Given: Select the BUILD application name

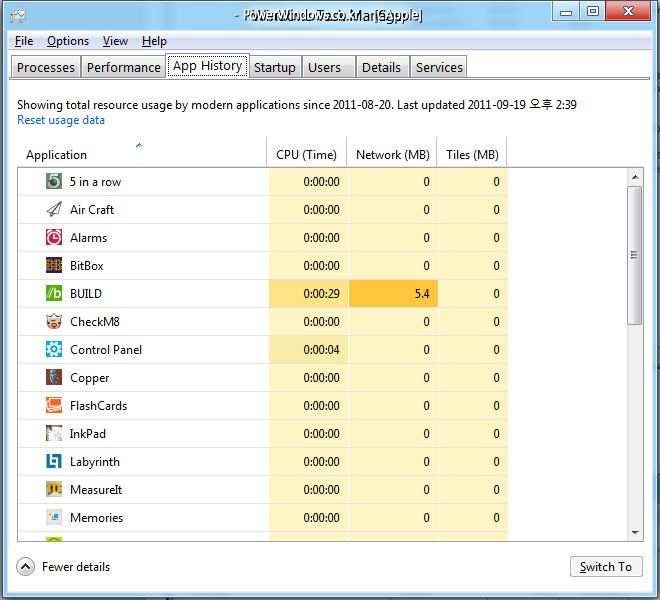Looking at the screenshot, I should pyautogui.click(x=86, y=293).
